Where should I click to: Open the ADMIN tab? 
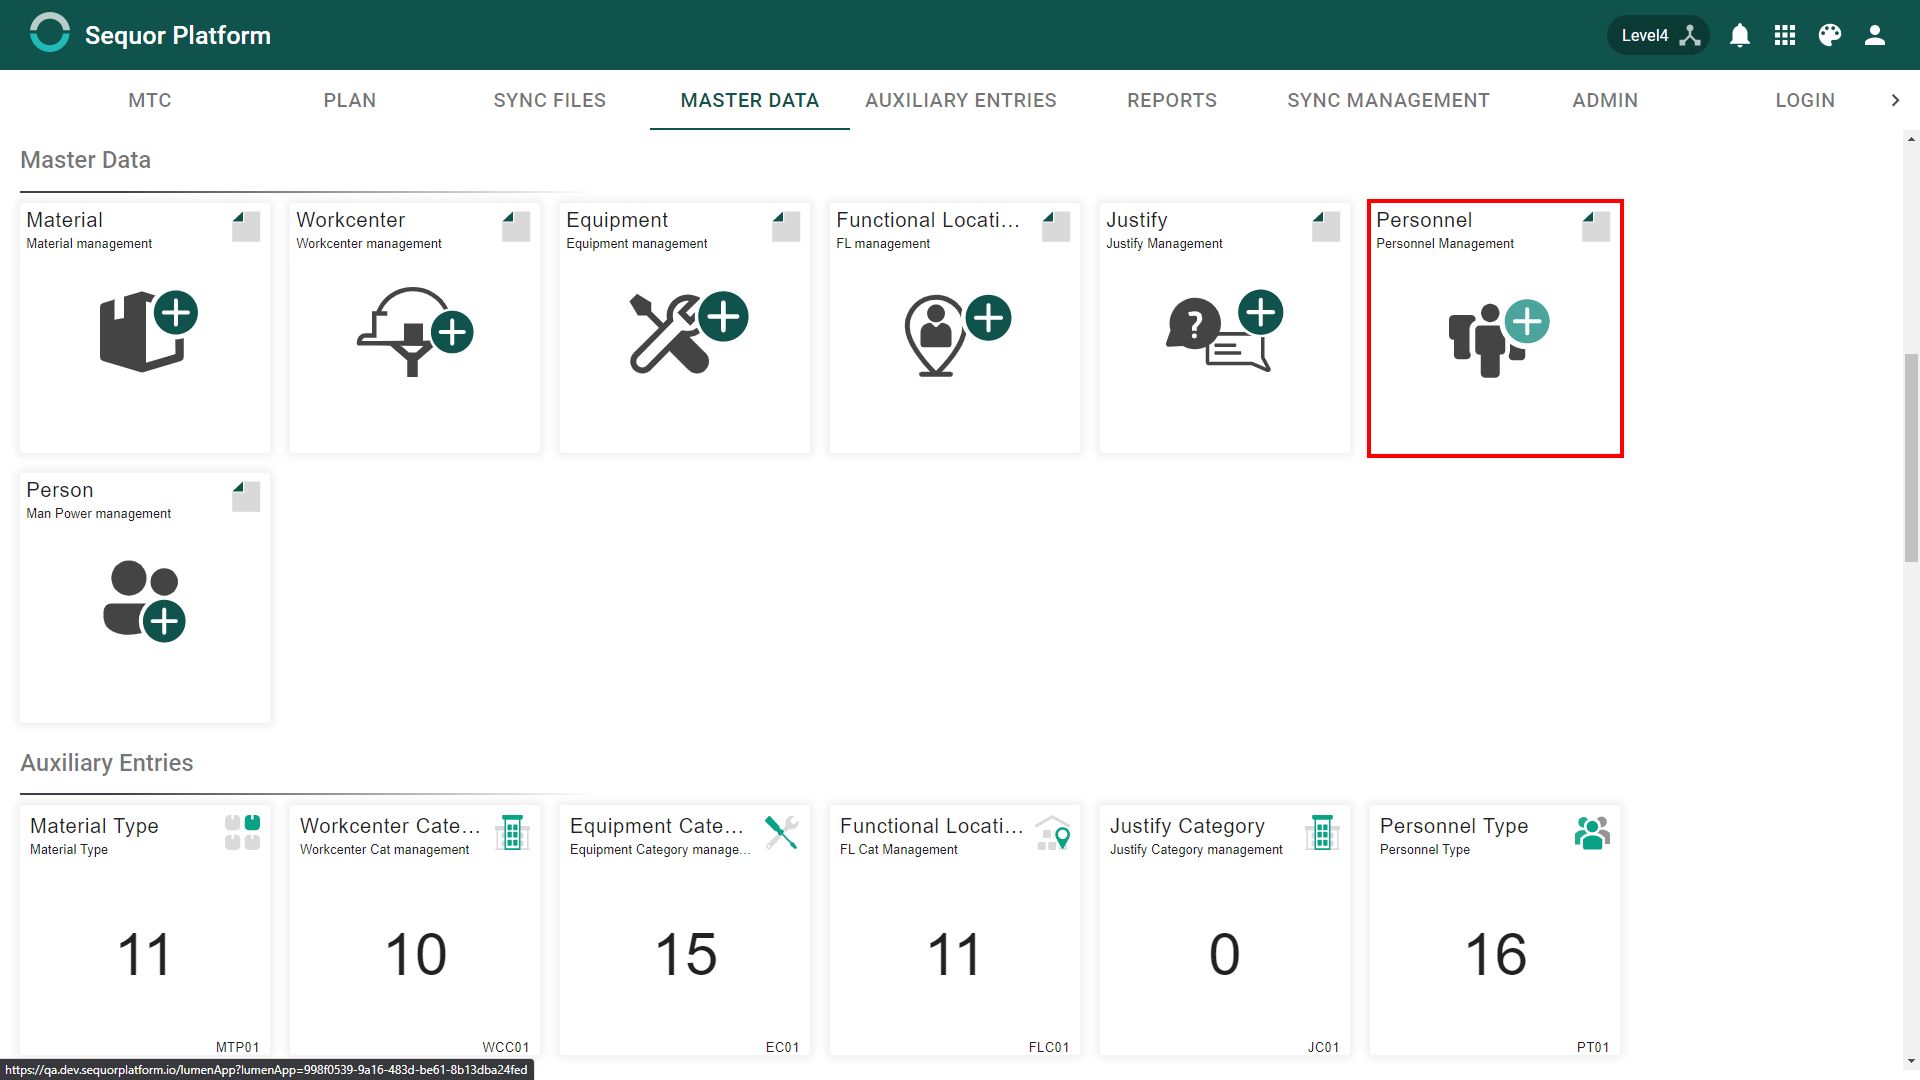[x=1605, y=100]
